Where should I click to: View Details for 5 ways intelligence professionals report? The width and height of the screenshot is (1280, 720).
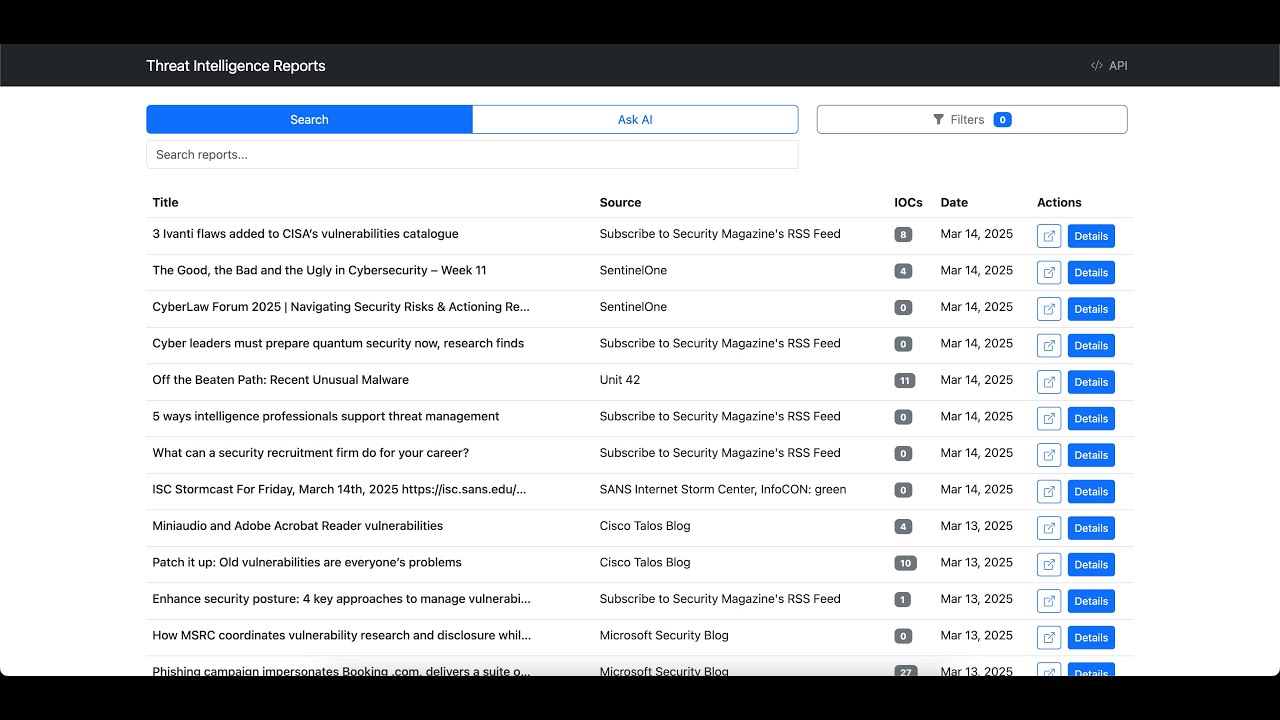pos(1091,419)
